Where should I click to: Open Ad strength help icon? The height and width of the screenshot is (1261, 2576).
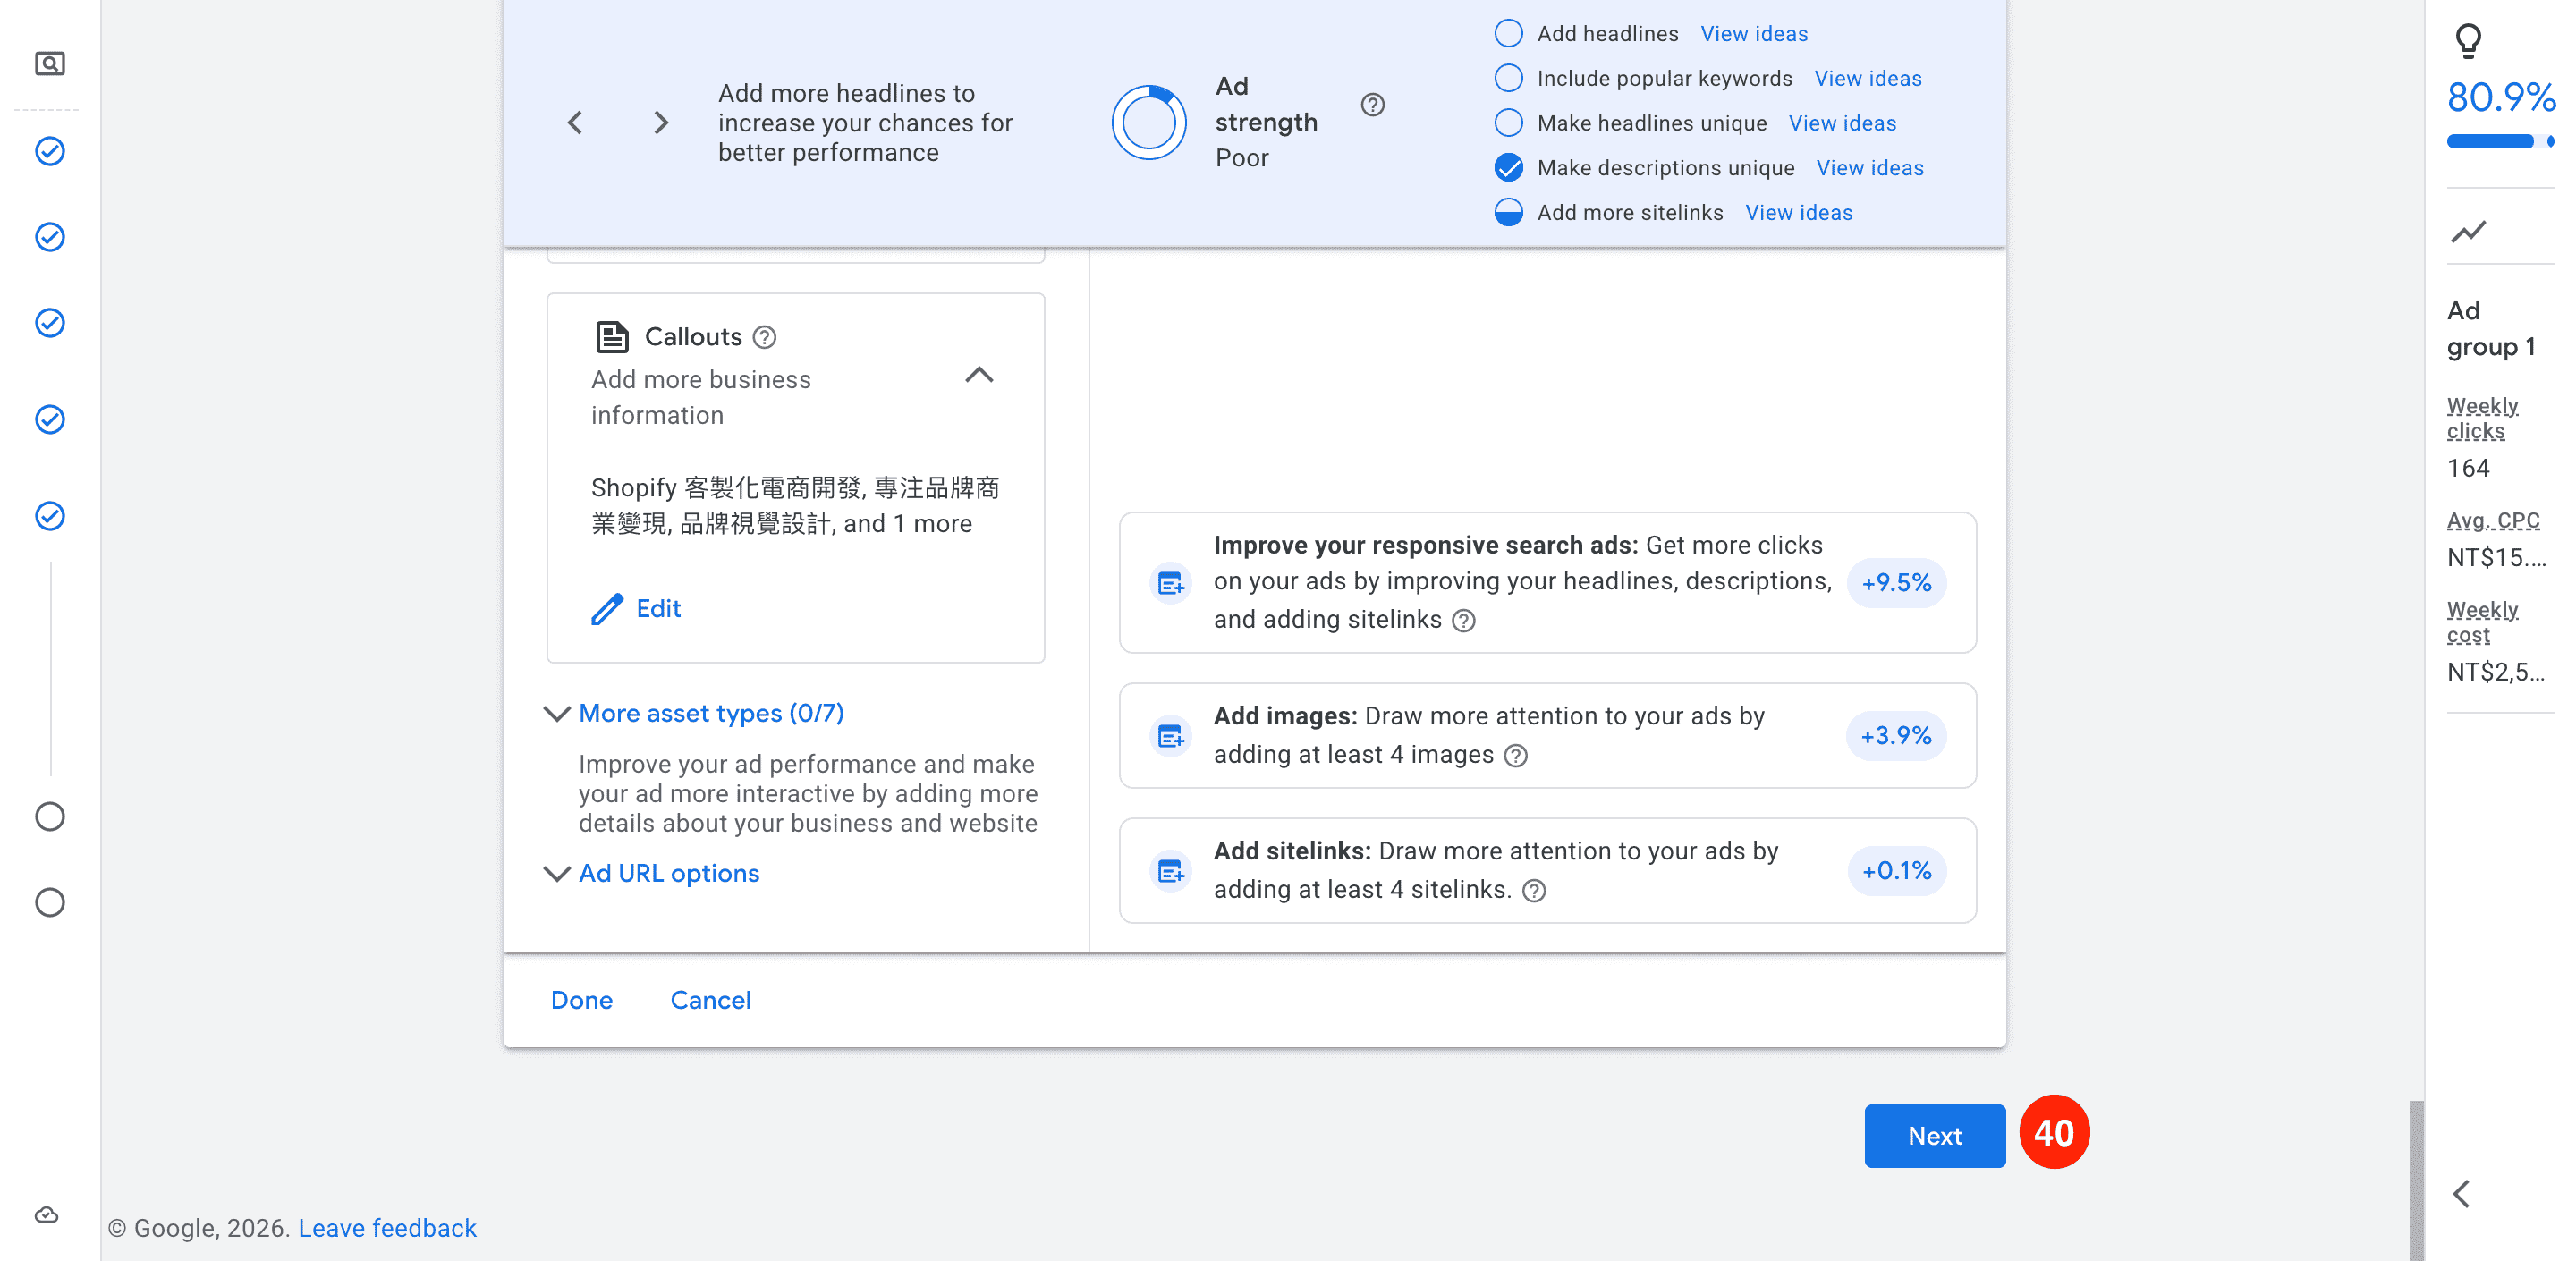[x=1373, y=105]
